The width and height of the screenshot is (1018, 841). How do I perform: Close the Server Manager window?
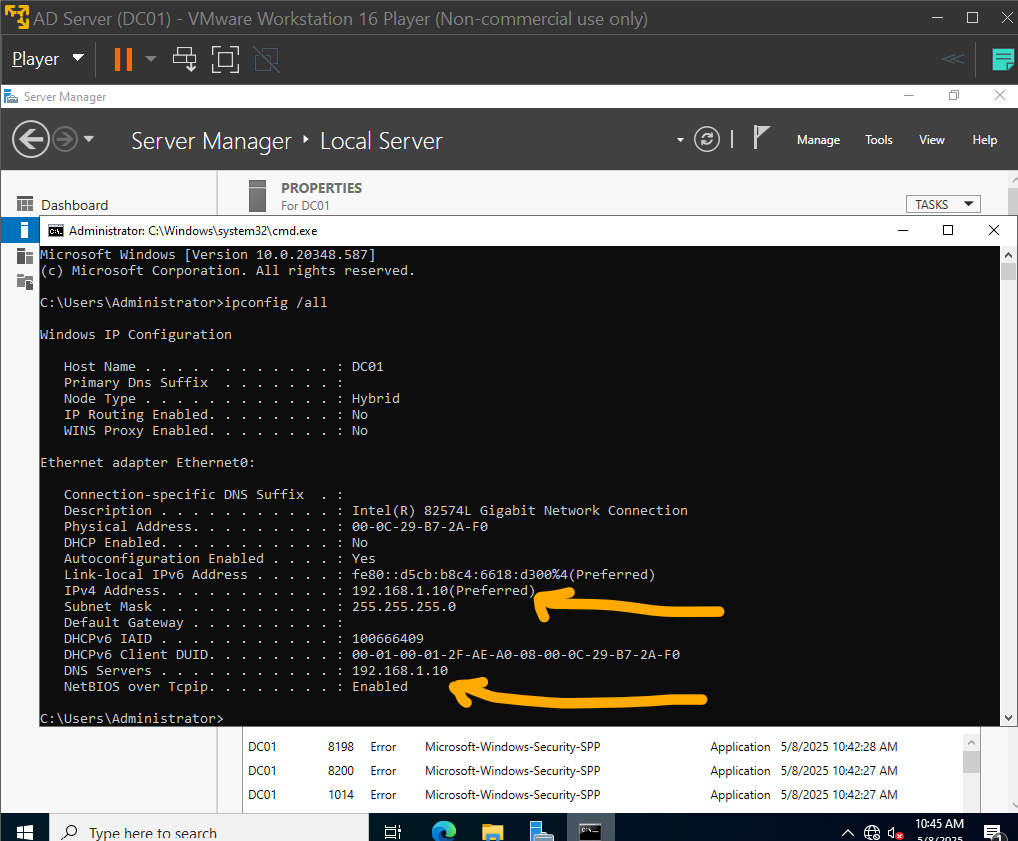point(1000,95)
